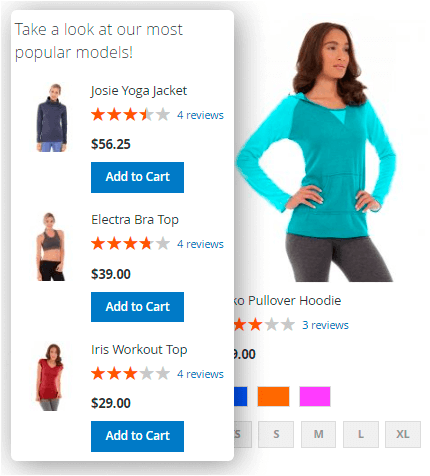
Task: Add Iris Workout Top to cart
Action: point(137,436)
